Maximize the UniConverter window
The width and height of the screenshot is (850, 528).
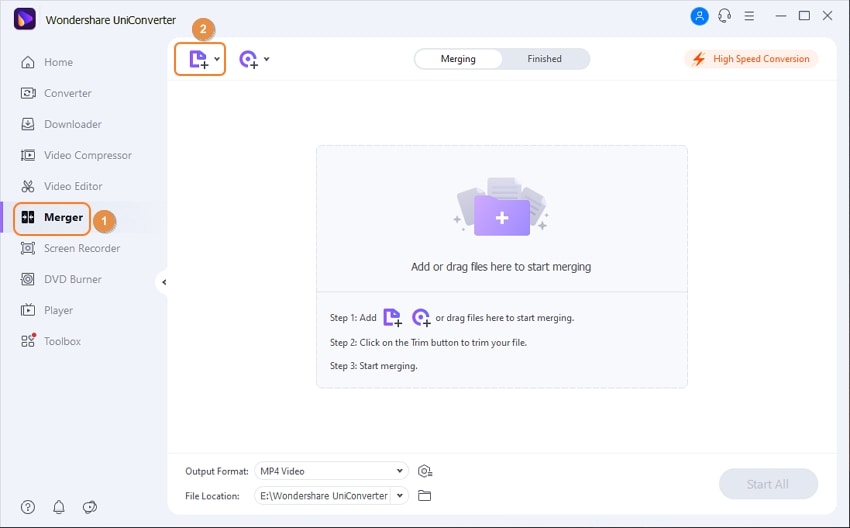click(804, 16)
